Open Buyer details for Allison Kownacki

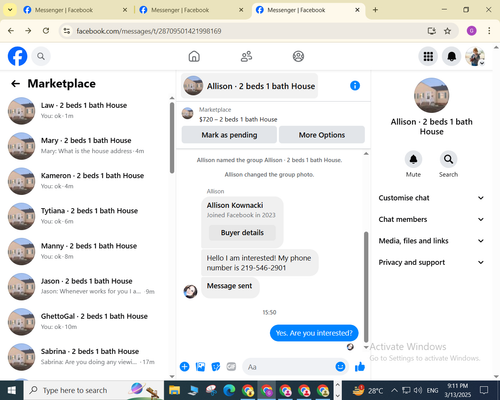[242, 233]
